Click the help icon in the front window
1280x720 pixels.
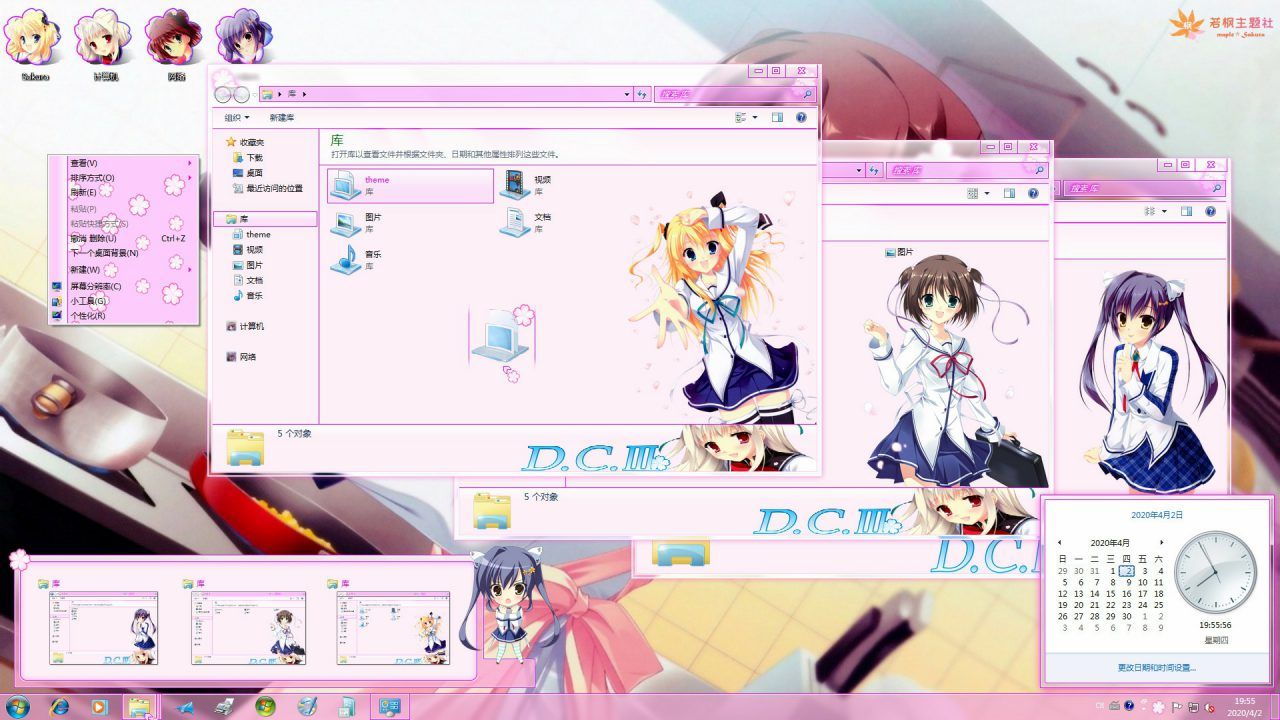tap(801, 118)
